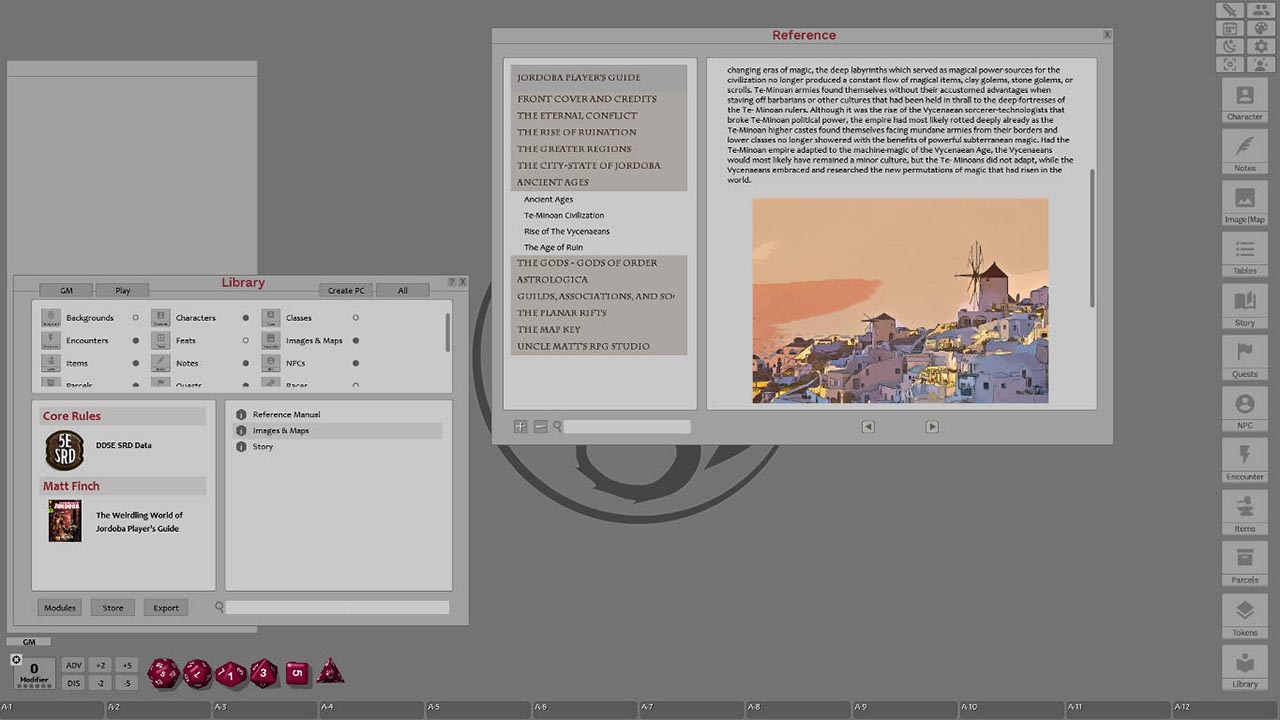Open the Character sheet panel

(x=1244, y=100)
